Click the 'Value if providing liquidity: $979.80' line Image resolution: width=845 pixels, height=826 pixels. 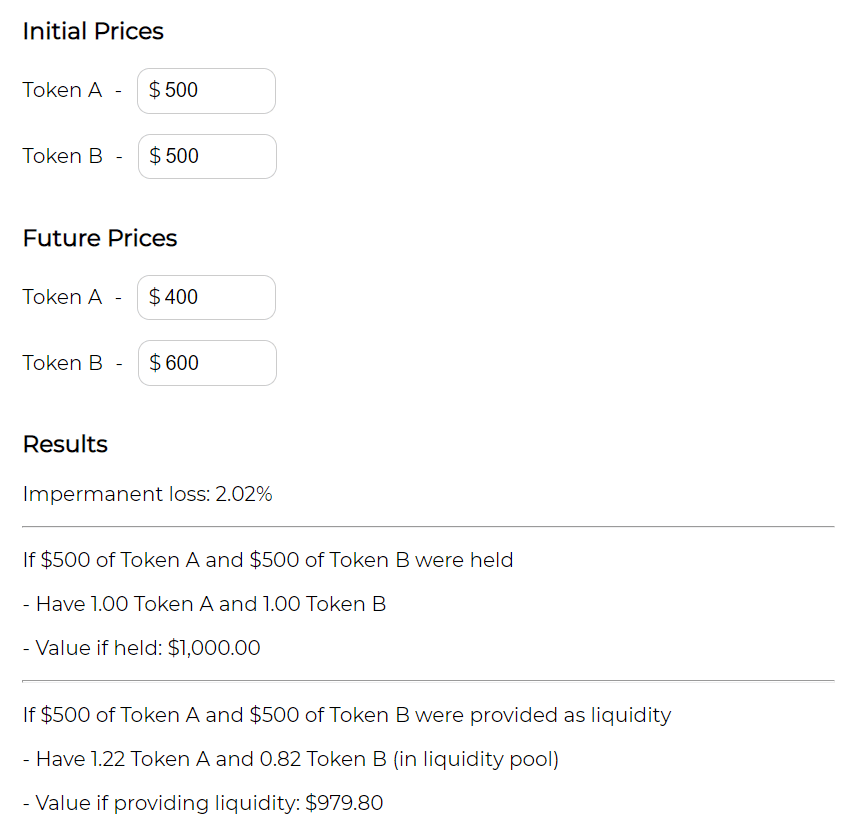click(203, 803)
